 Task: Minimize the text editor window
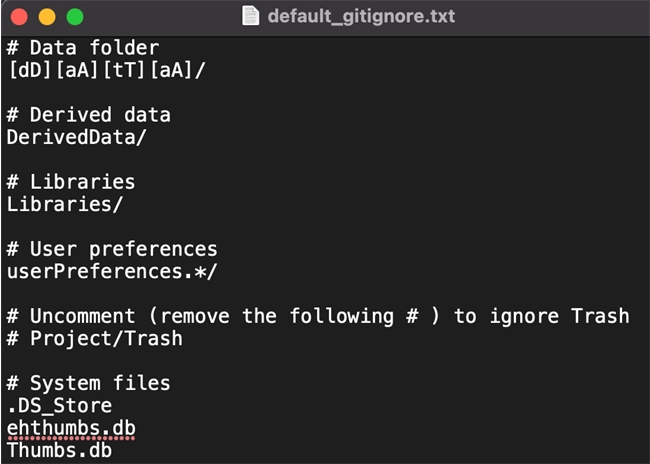tap(47, 17)
